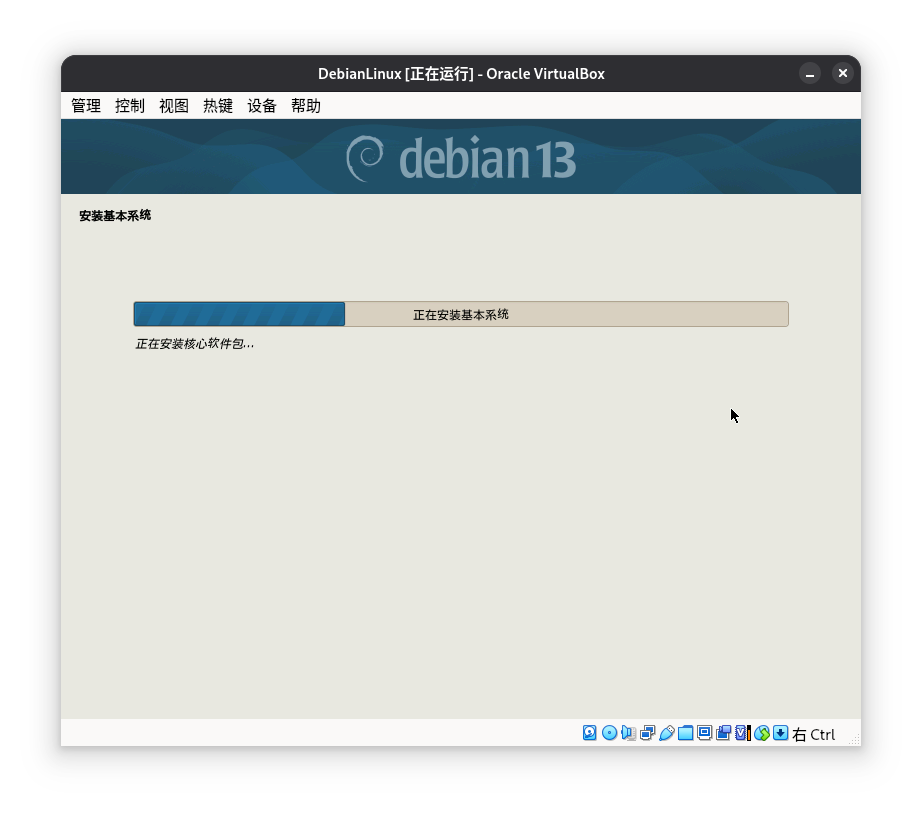Screen dimensions: 922x813
Task: Click the CPU virtualization status icon
Action: click(743, 732)
